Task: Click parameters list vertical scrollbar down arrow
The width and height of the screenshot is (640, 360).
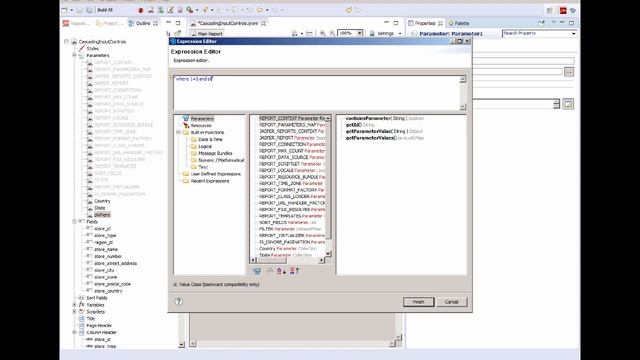Action: coord(328,253)
